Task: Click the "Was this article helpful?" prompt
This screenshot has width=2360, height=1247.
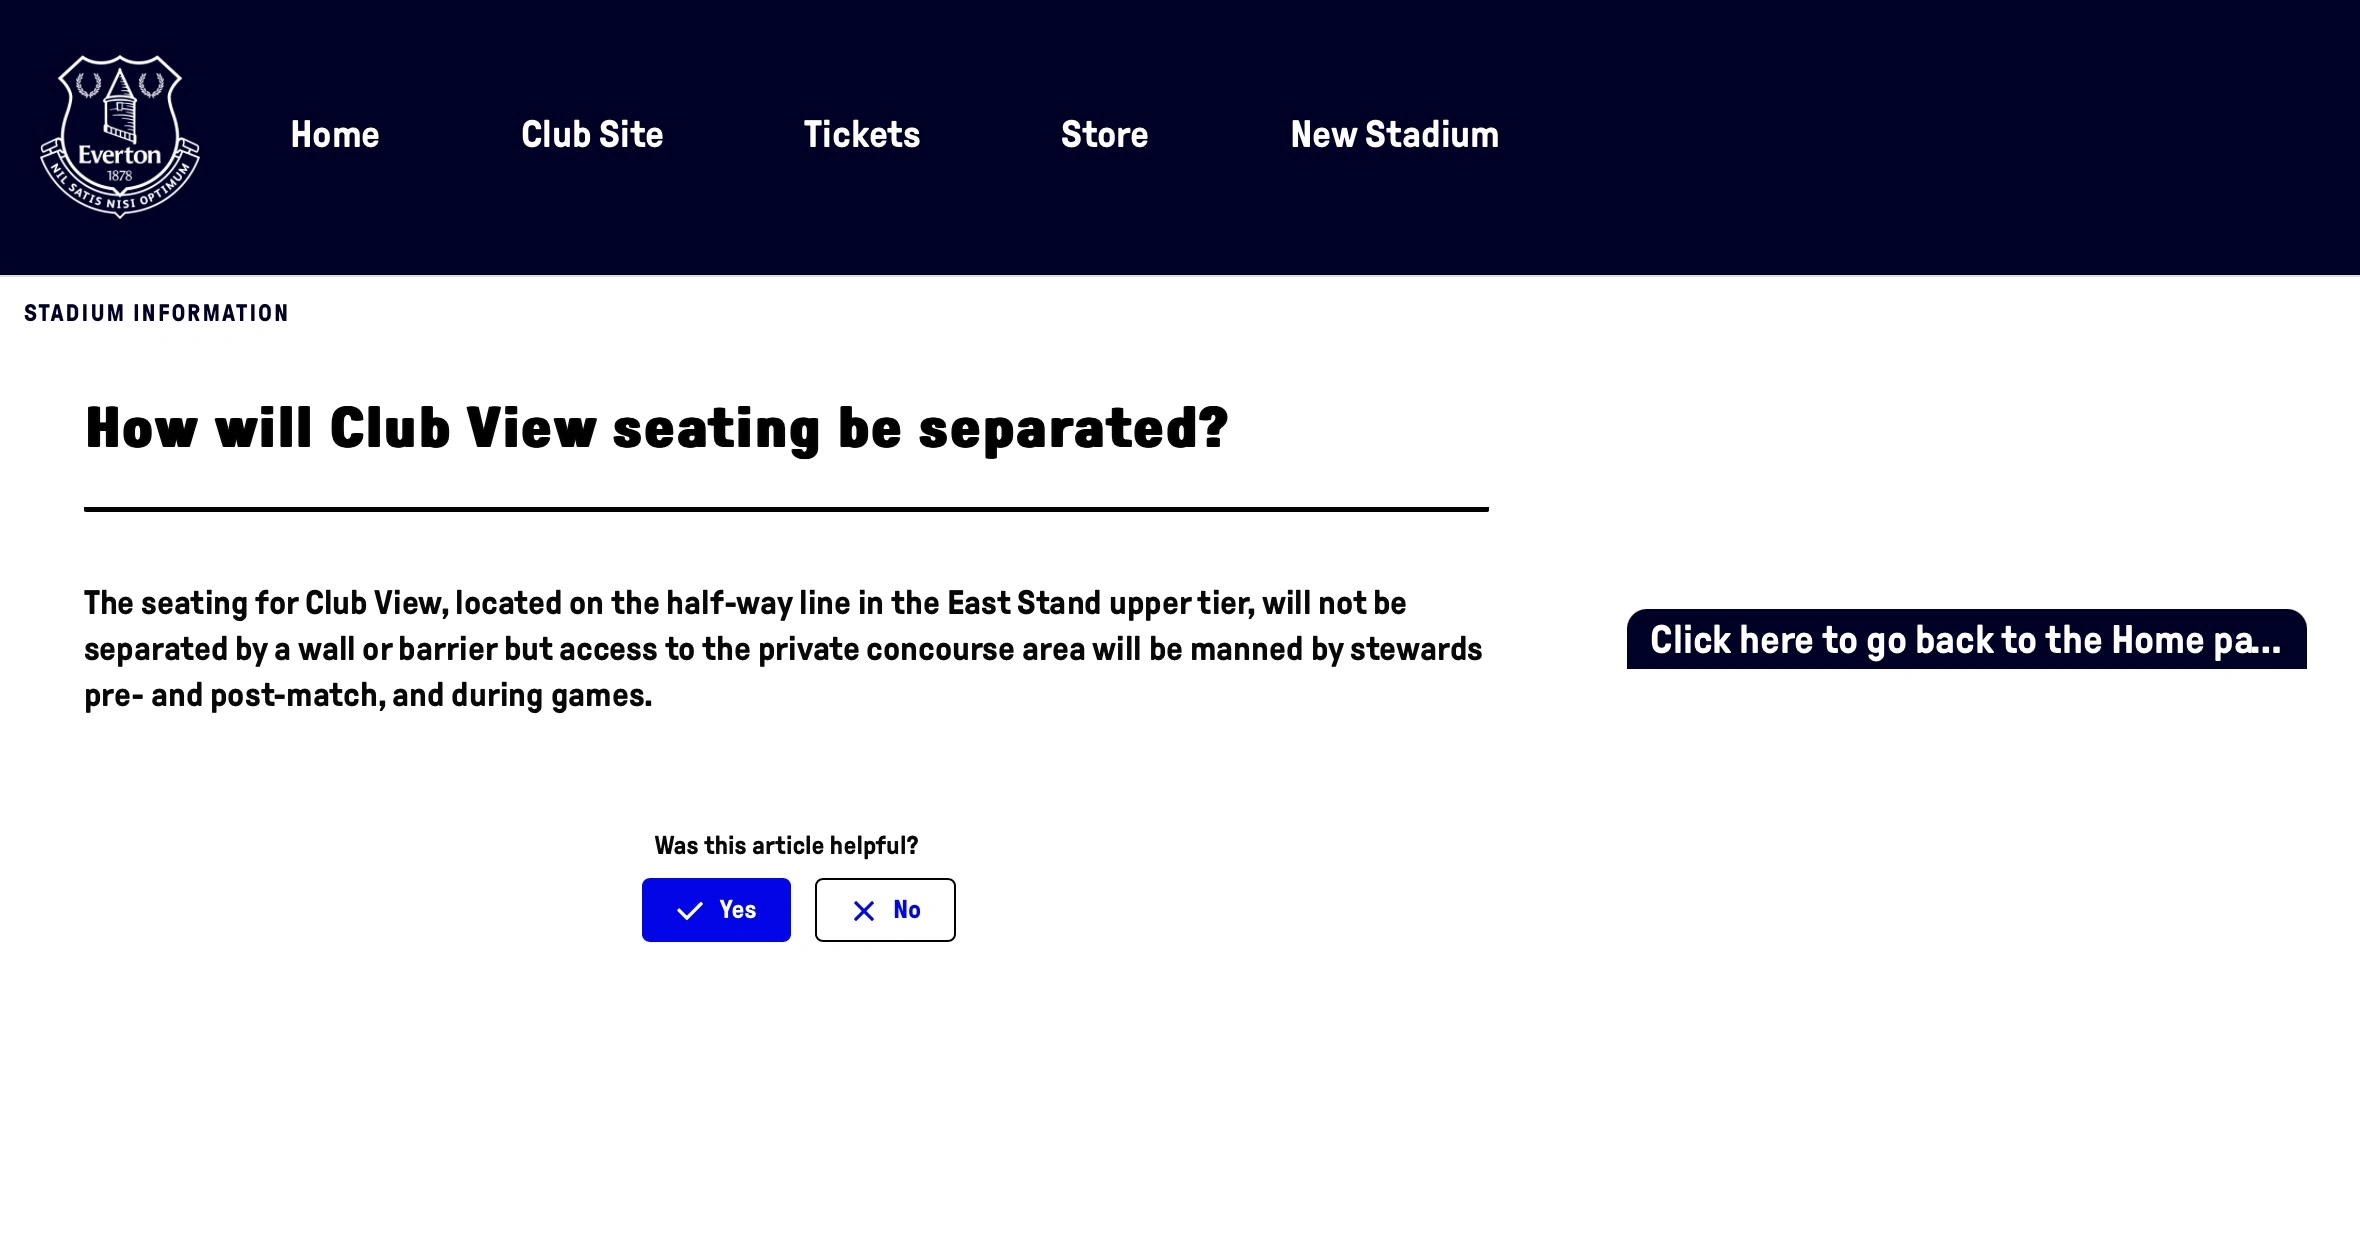Action: 786,846
